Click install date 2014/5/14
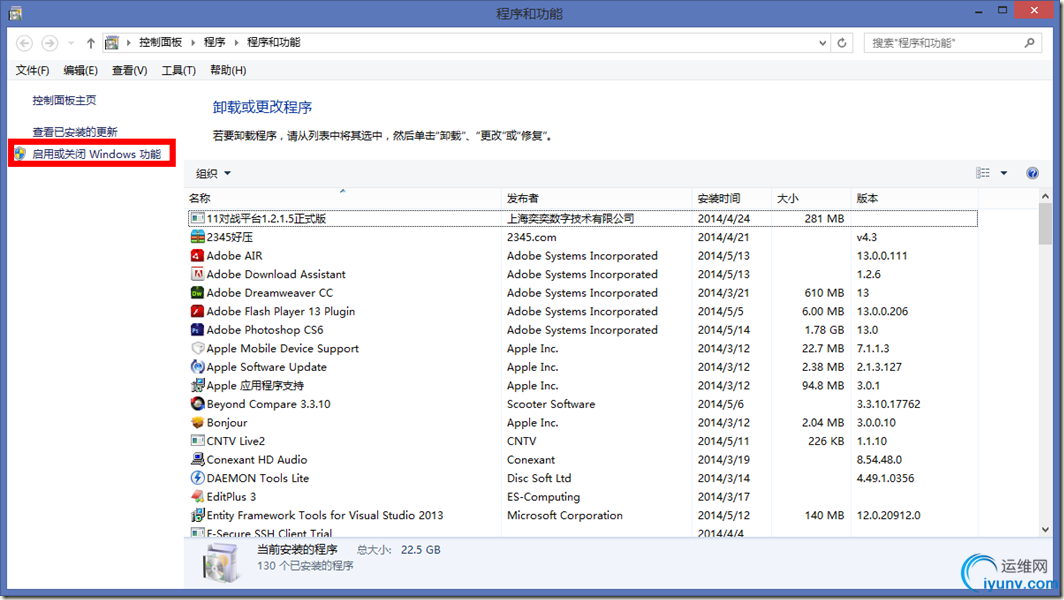Viewport: 1064px width, 600px height. (x=723, y=330)
